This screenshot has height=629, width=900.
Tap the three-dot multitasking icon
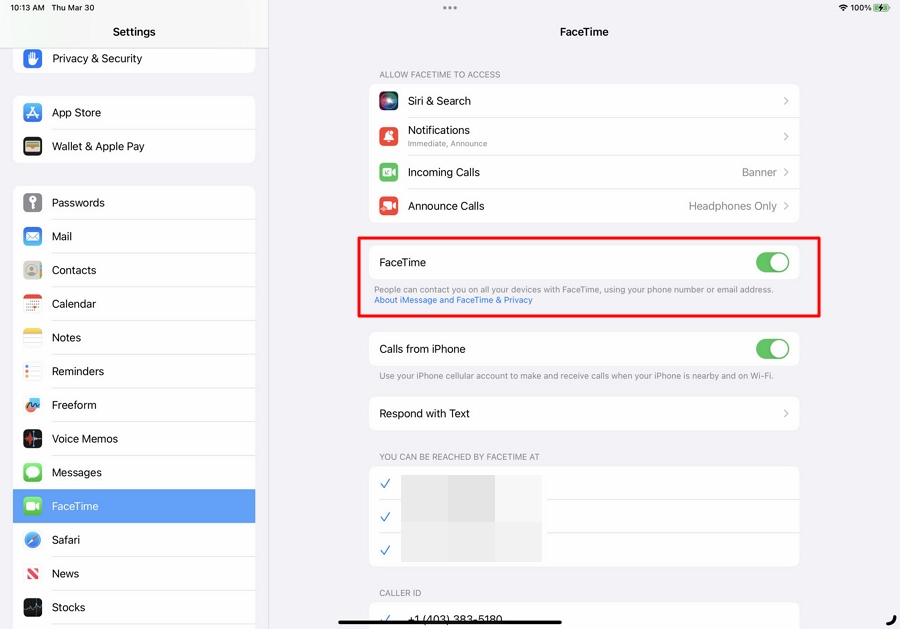click(x=450, y=8)
